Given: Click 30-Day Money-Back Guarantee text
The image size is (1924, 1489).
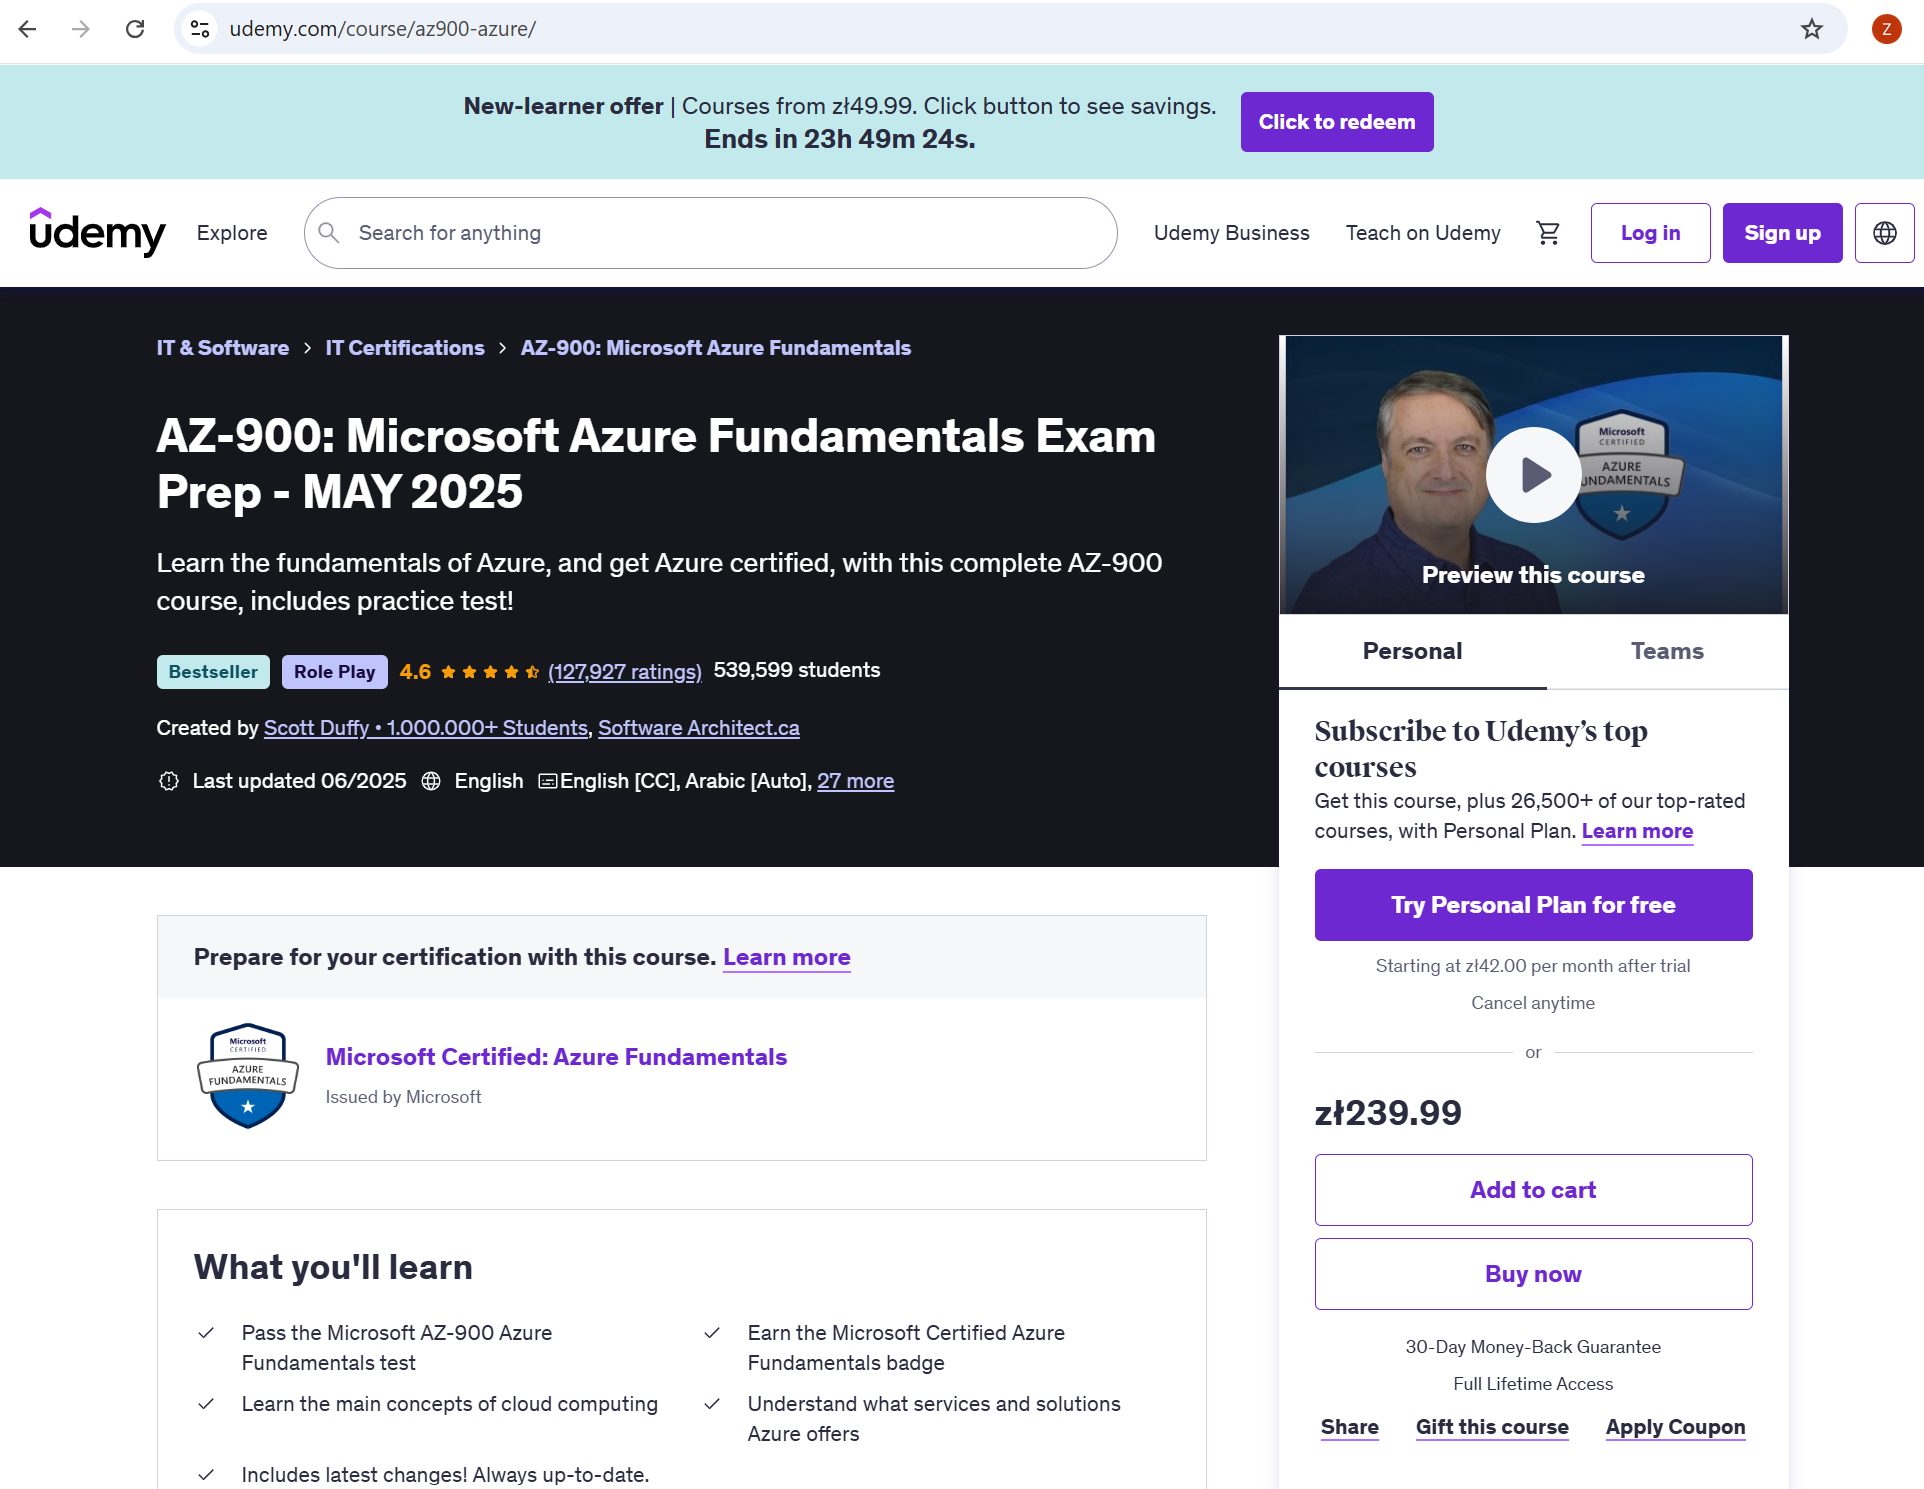Looking at the screenshot, I should point(1533,1347).
